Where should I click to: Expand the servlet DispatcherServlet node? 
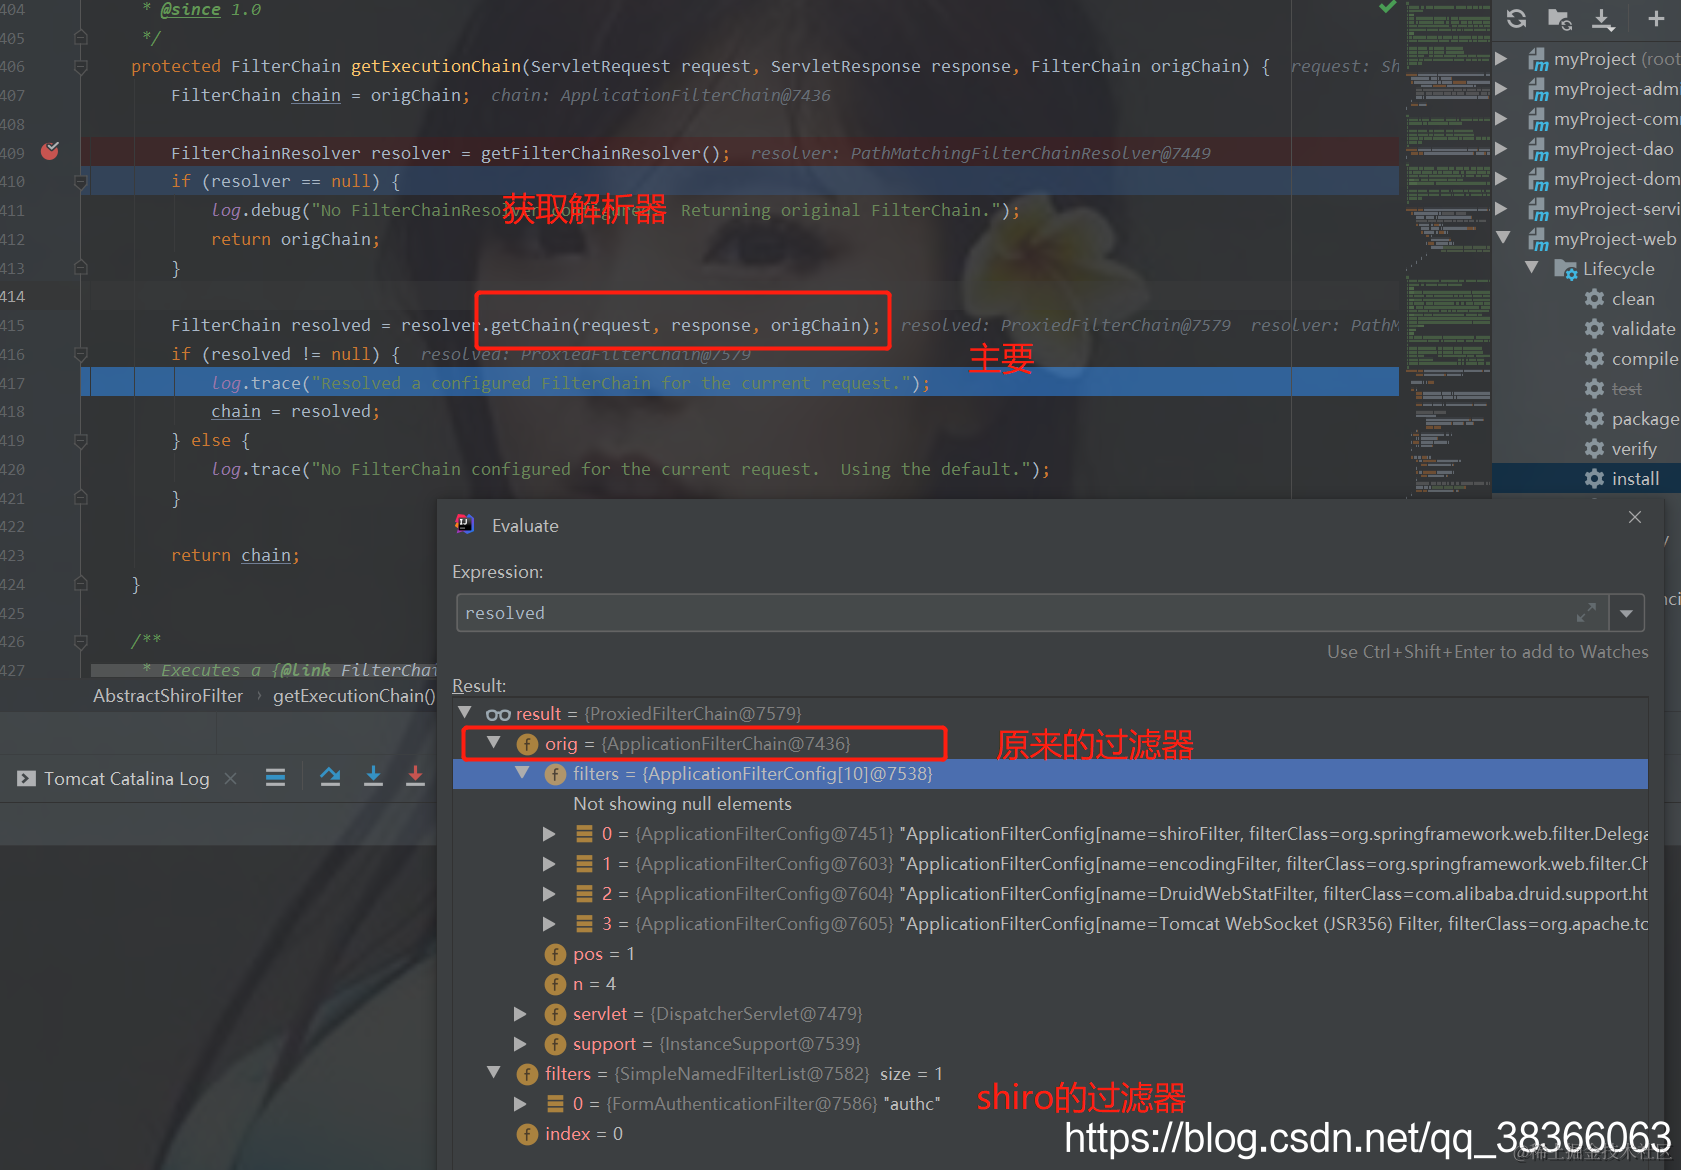click(x=520, y=1013)
